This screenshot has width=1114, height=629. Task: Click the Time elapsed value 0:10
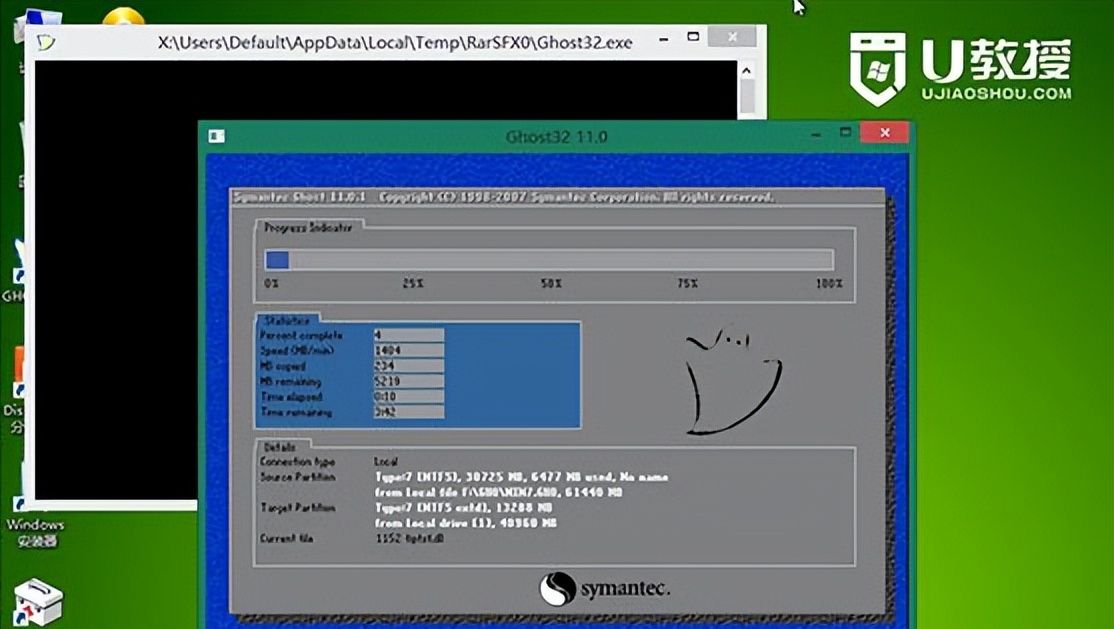click(409, 397)
